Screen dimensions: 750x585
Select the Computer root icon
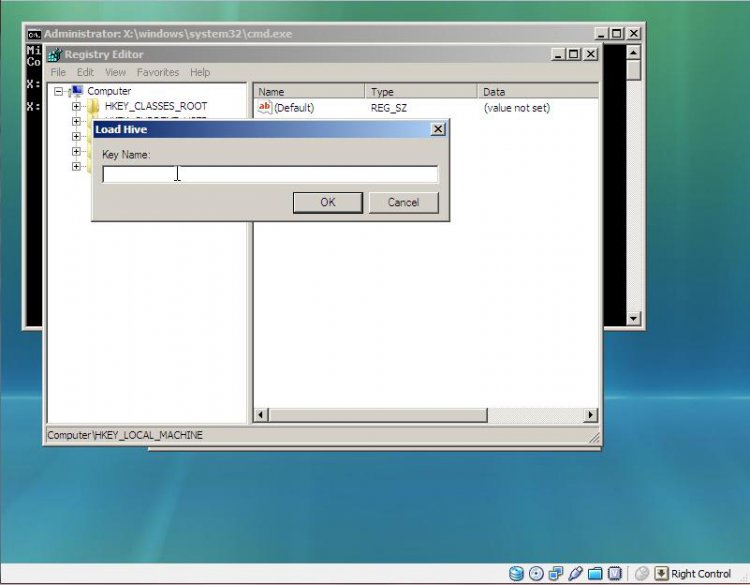point(77,91)
